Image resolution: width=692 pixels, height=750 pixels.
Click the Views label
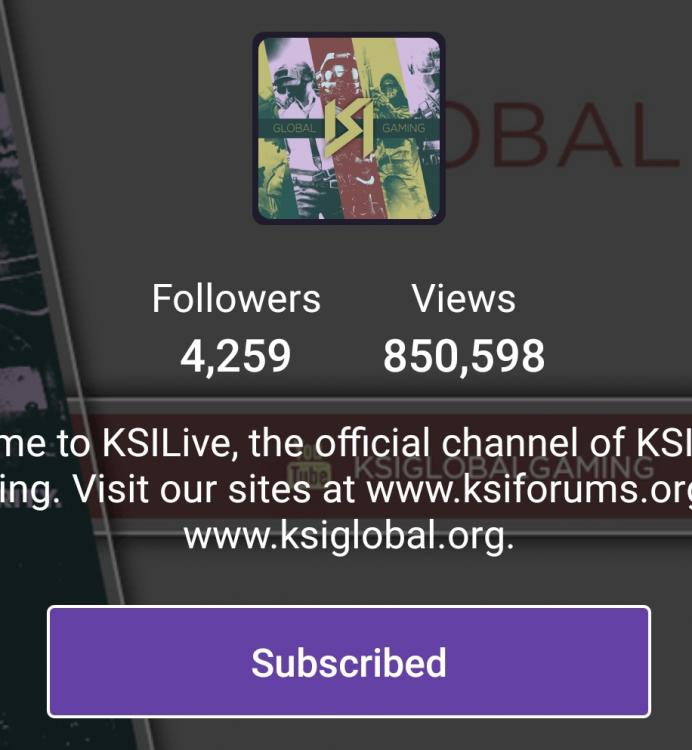[464, 298]
